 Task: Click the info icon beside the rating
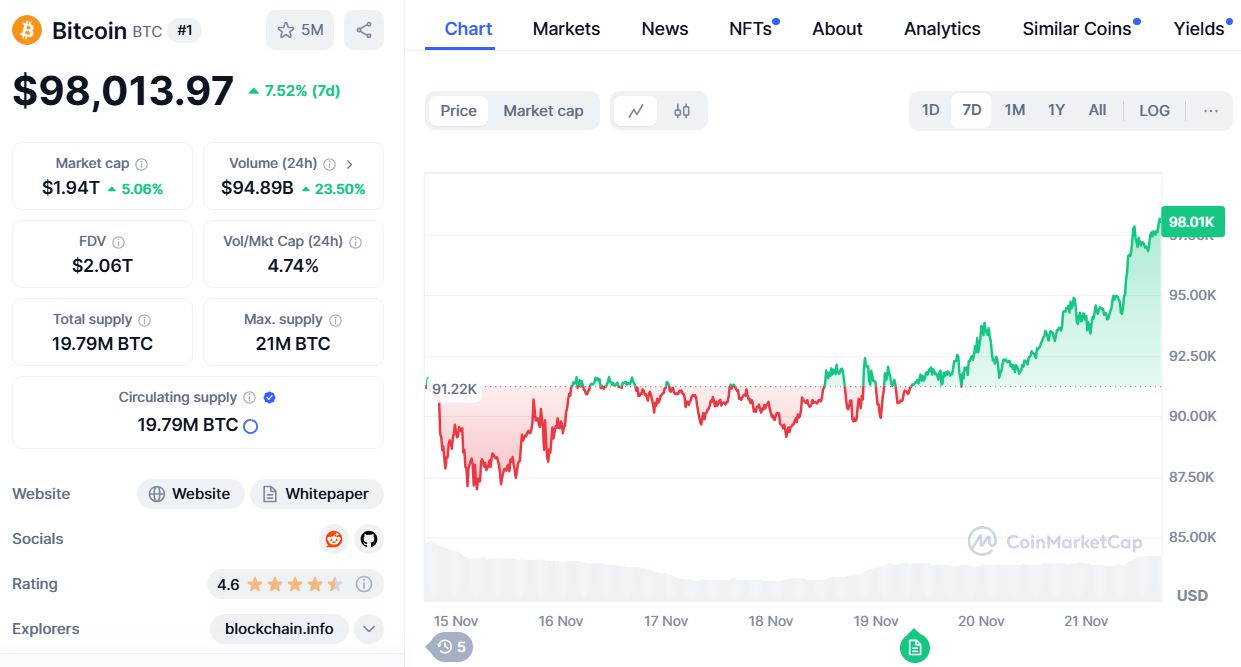click(364, 584)
